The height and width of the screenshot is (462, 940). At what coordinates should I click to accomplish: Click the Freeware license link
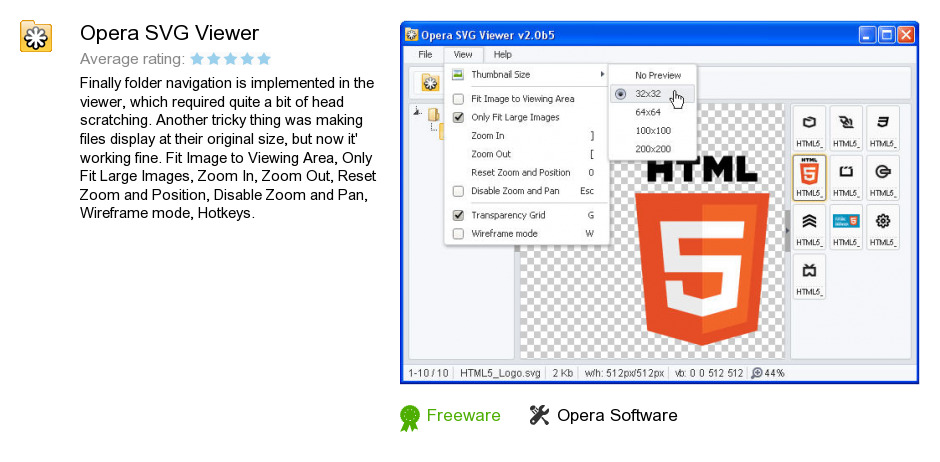click(x=463, y=415)
